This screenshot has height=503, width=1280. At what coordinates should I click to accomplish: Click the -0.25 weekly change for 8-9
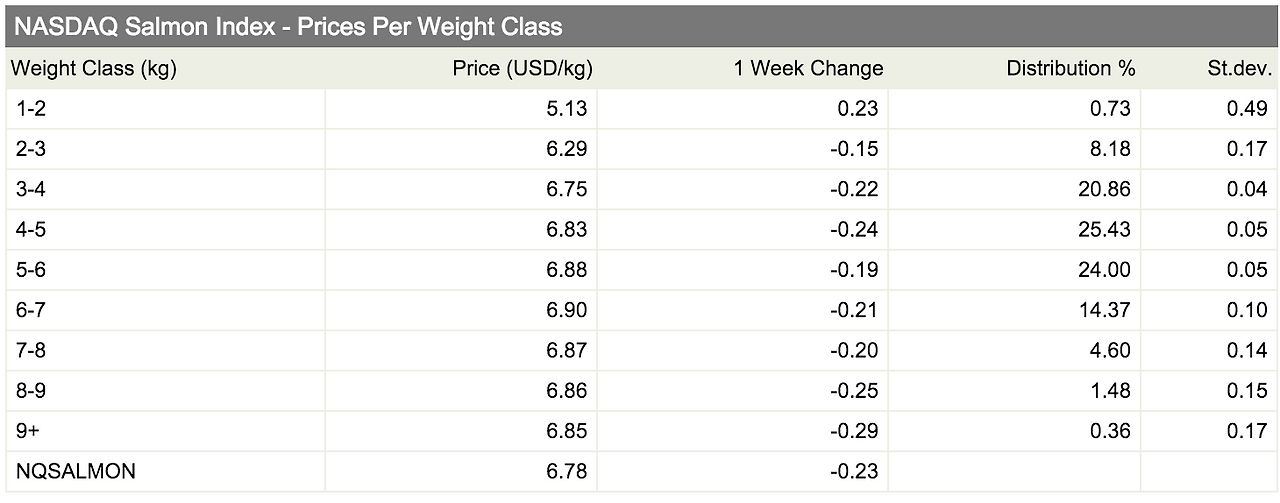[x=856, y=390]
